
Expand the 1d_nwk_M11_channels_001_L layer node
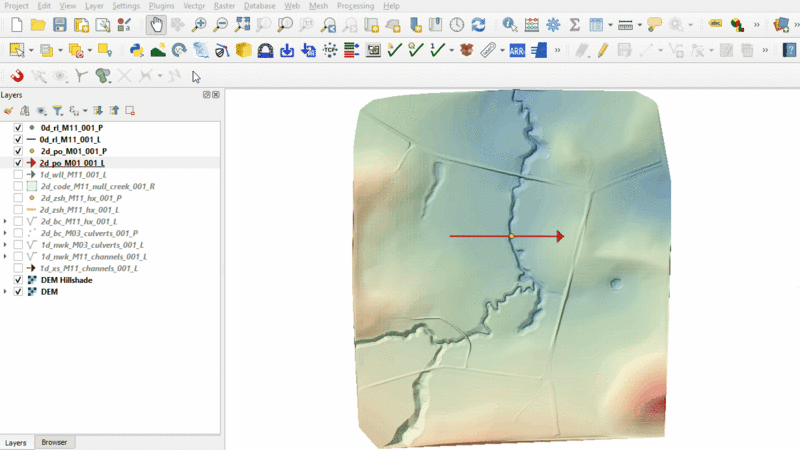pos(6,257)
